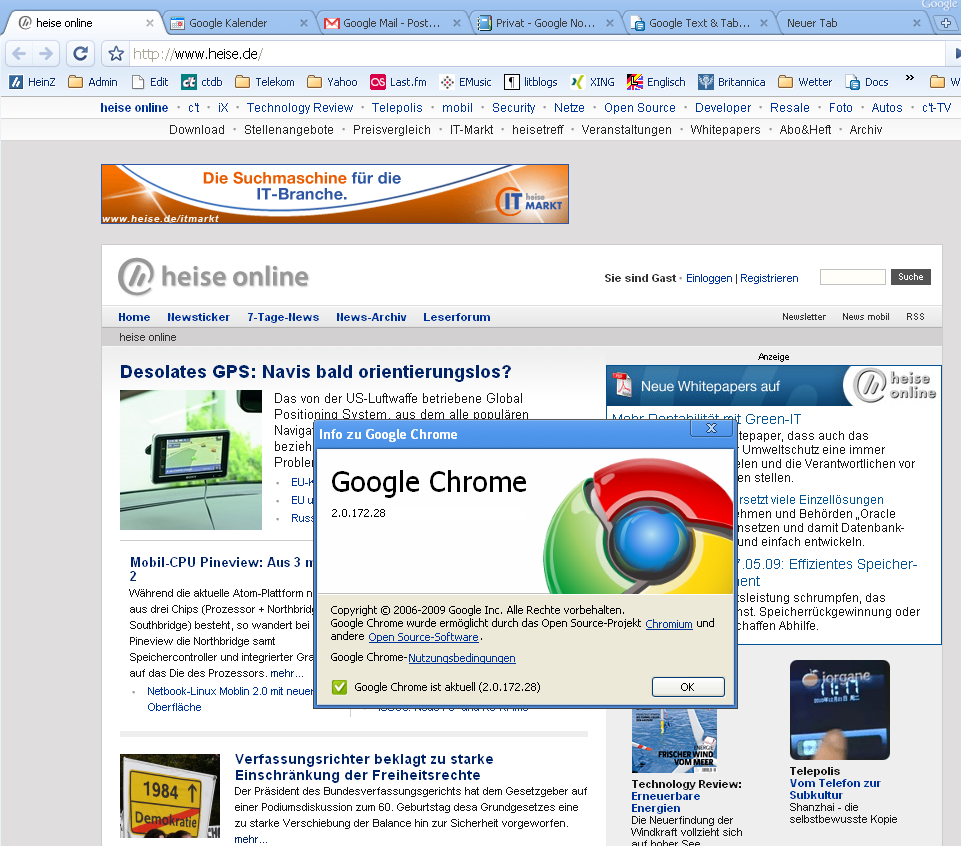The width and height of the screenshot is (961, 846).
Task: Click the heise search input field
Action: pos(853,277)
